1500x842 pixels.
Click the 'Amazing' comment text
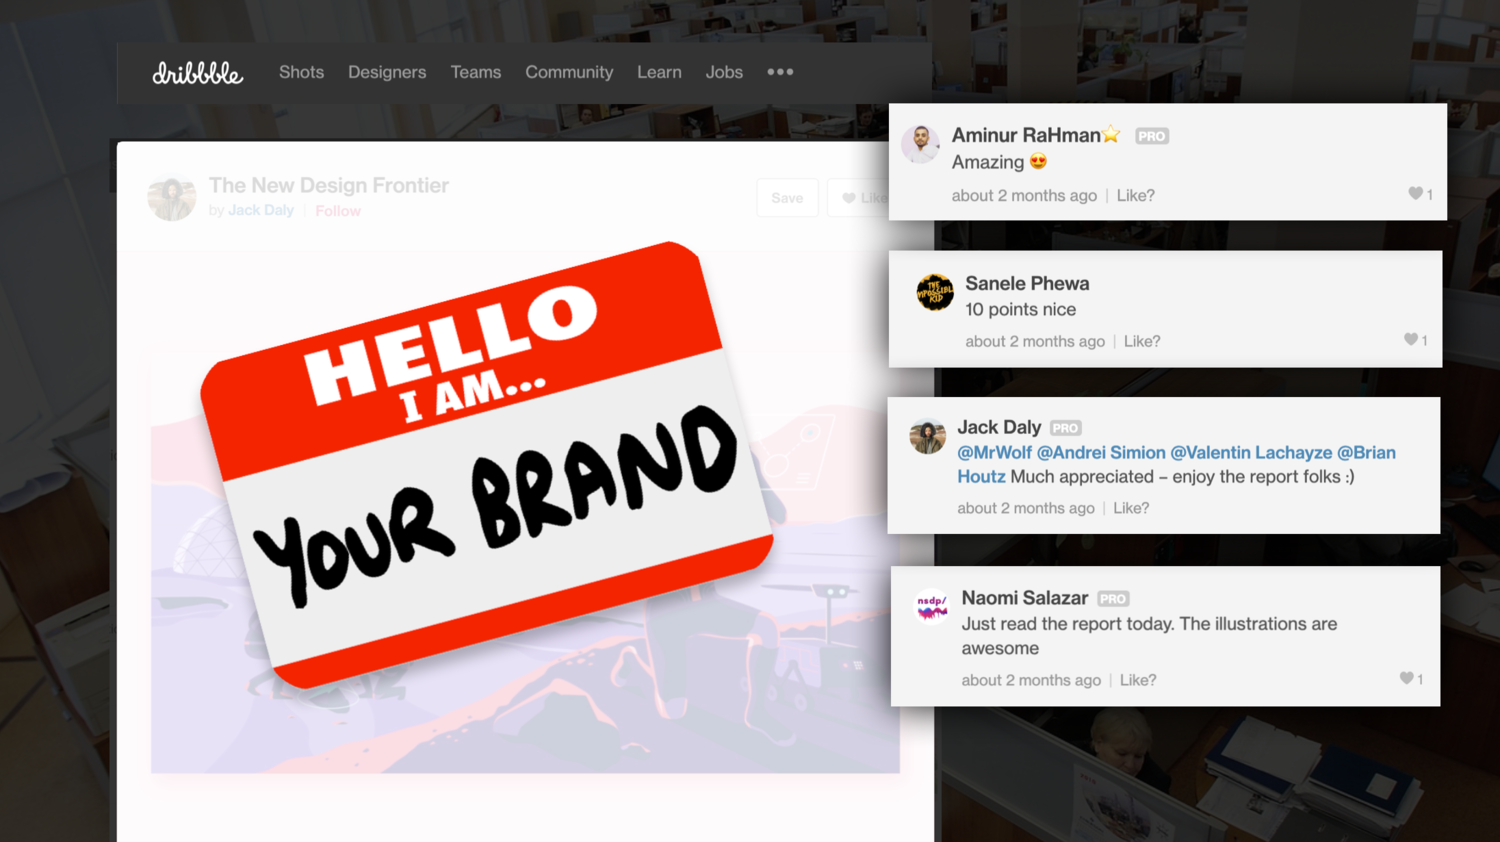pyautogui.click(x=999, y=162)
